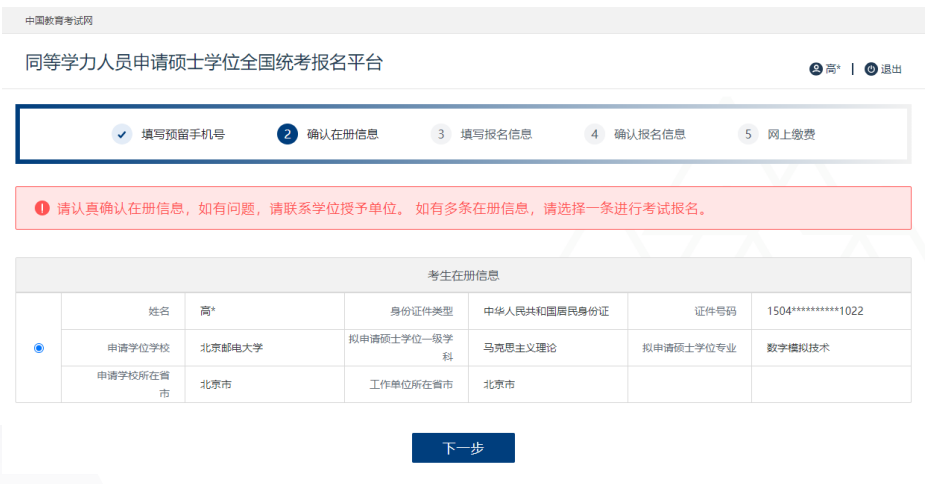Click the step 4 circle icon
The image size is (925, 484).
[x=595, y=134]
